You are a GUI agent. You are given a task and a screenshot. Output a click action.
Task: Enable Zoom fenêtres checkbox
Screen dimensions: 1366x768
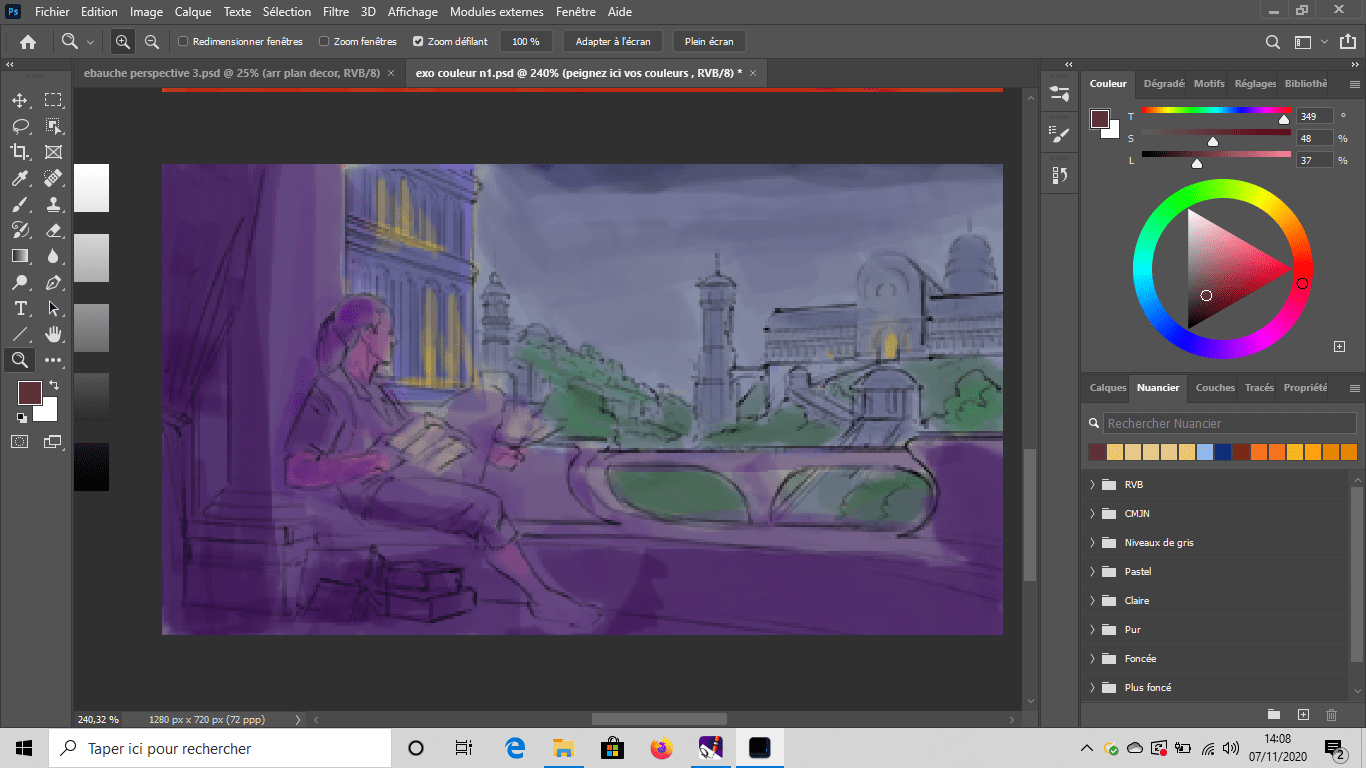pyautogui.click(x=324, y=42)
